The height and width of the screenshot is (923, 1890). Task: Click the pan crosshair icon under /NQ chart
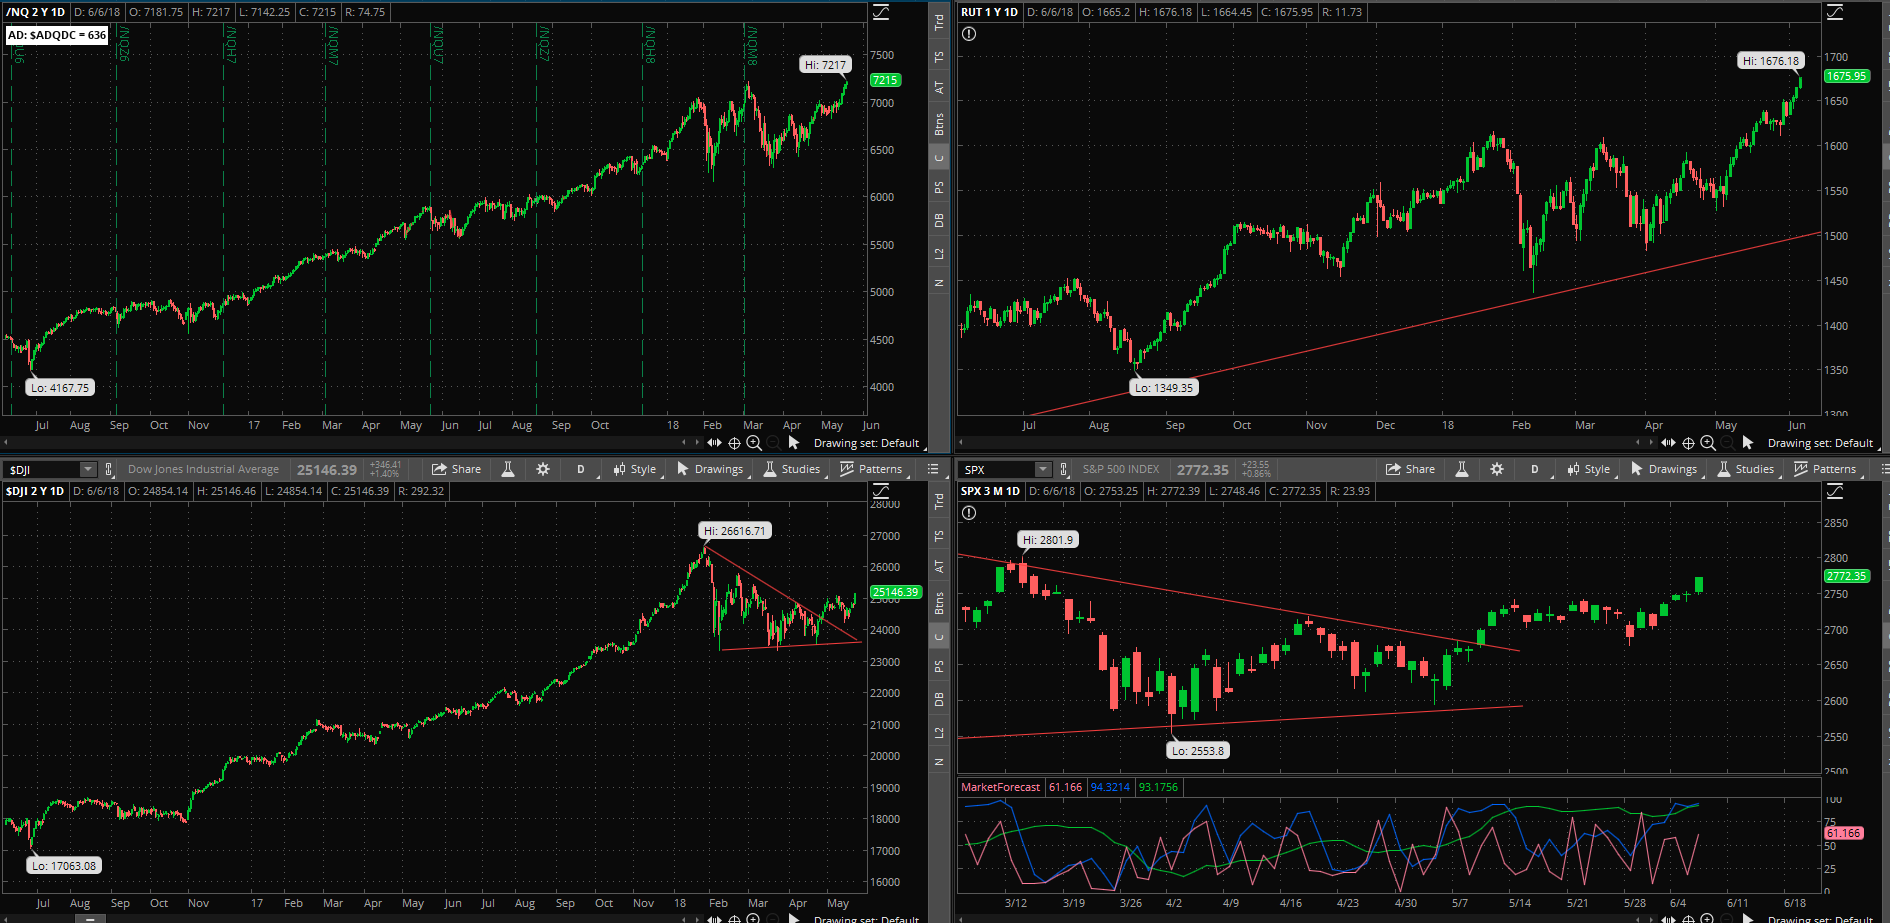[x=735, y=443]
